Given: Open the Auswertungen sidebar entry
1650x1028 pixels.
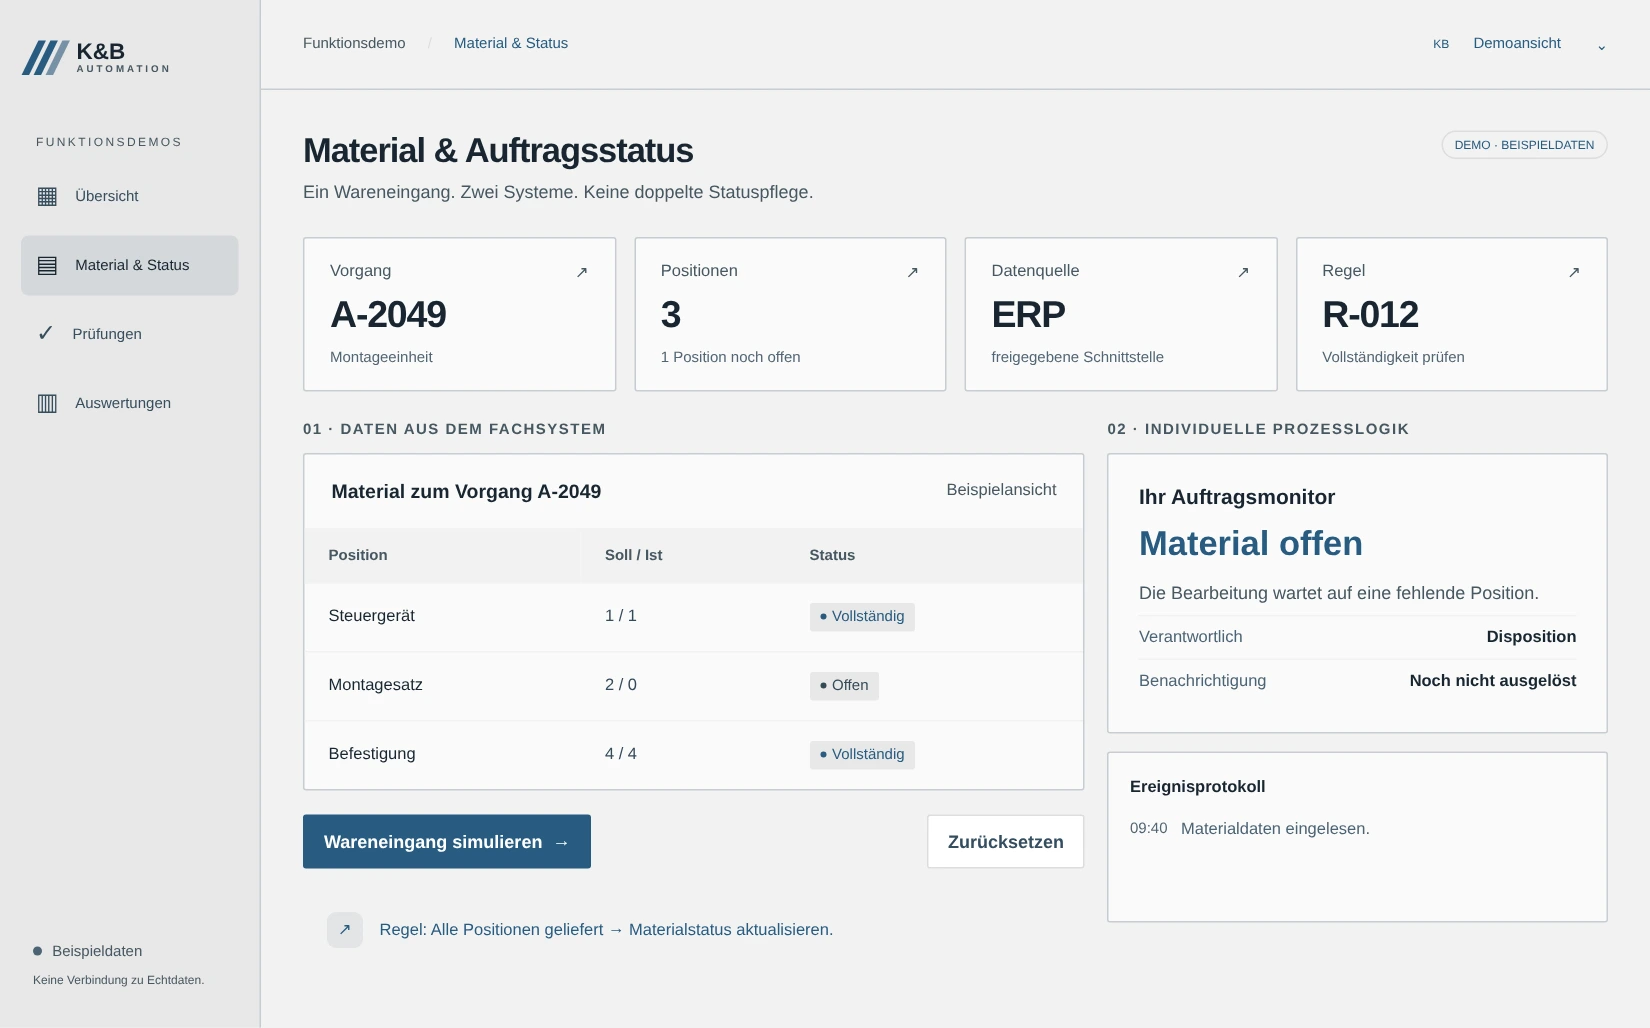Looking at the screenshot, I should tap(130, 403).
